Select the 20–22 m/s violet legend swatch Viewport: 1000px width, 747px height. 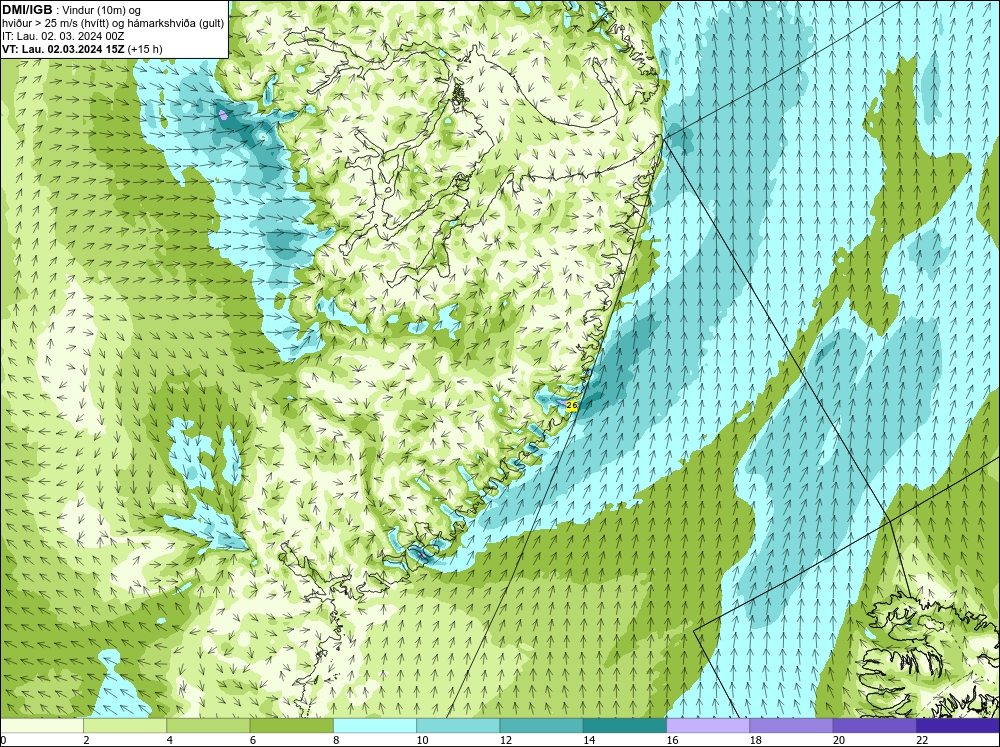click(874, 726)
